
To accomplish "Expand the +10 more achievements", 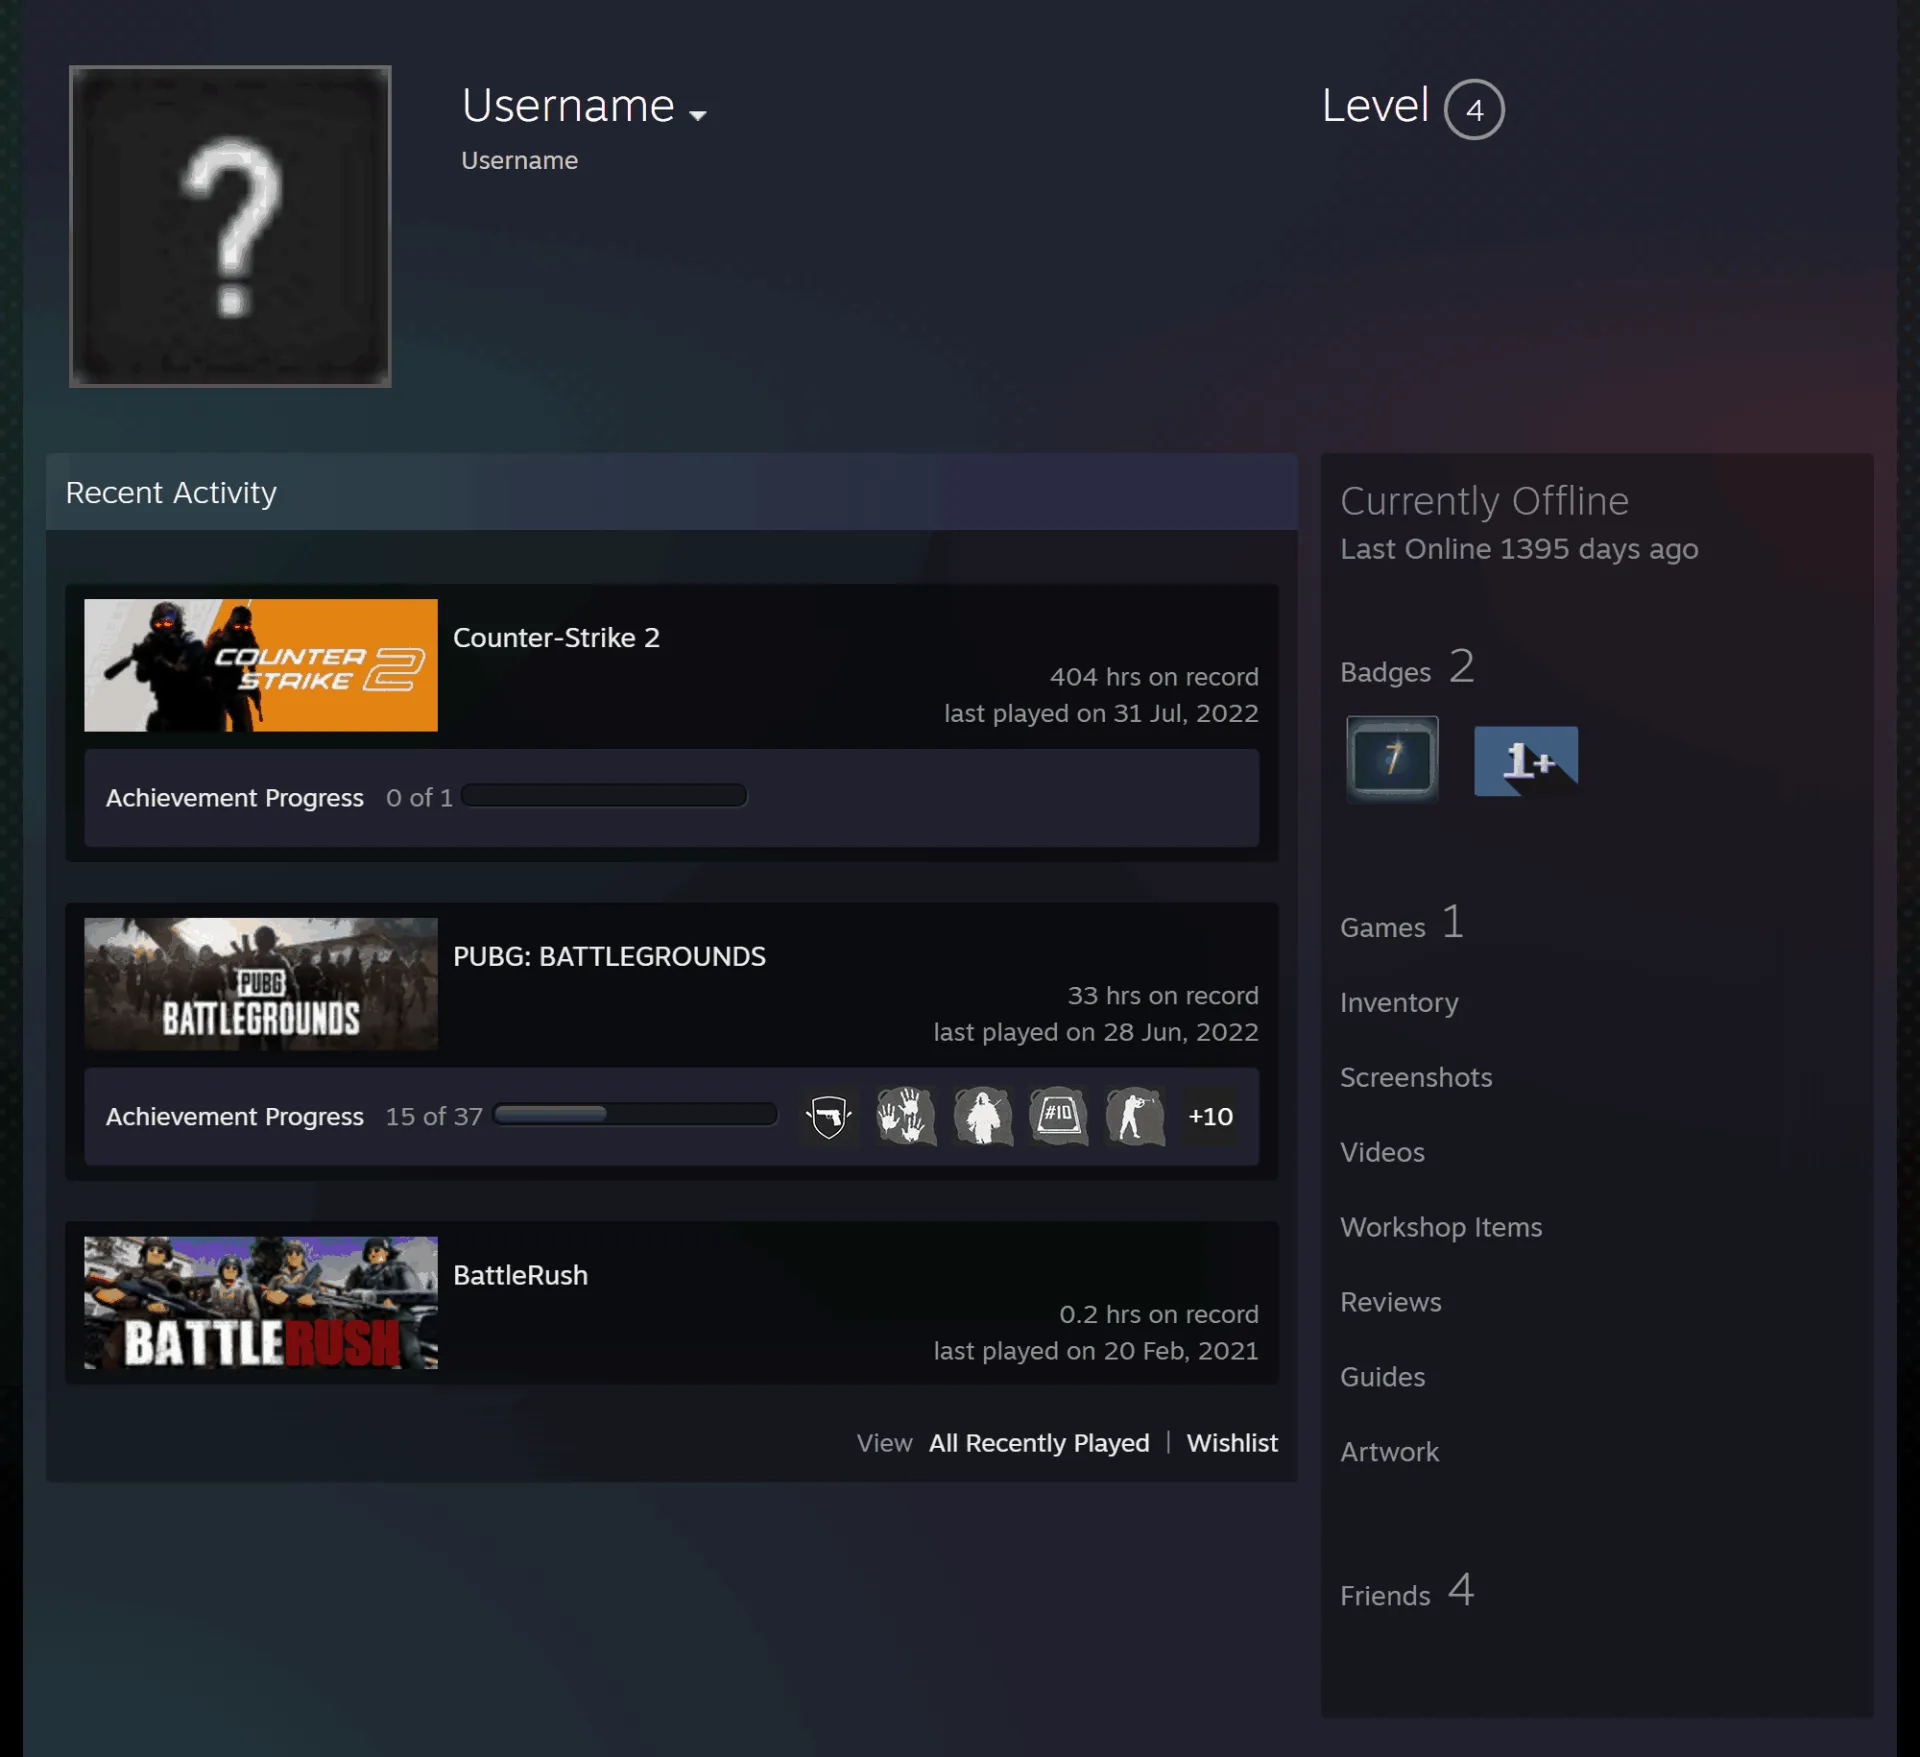I will 1210,1116.
